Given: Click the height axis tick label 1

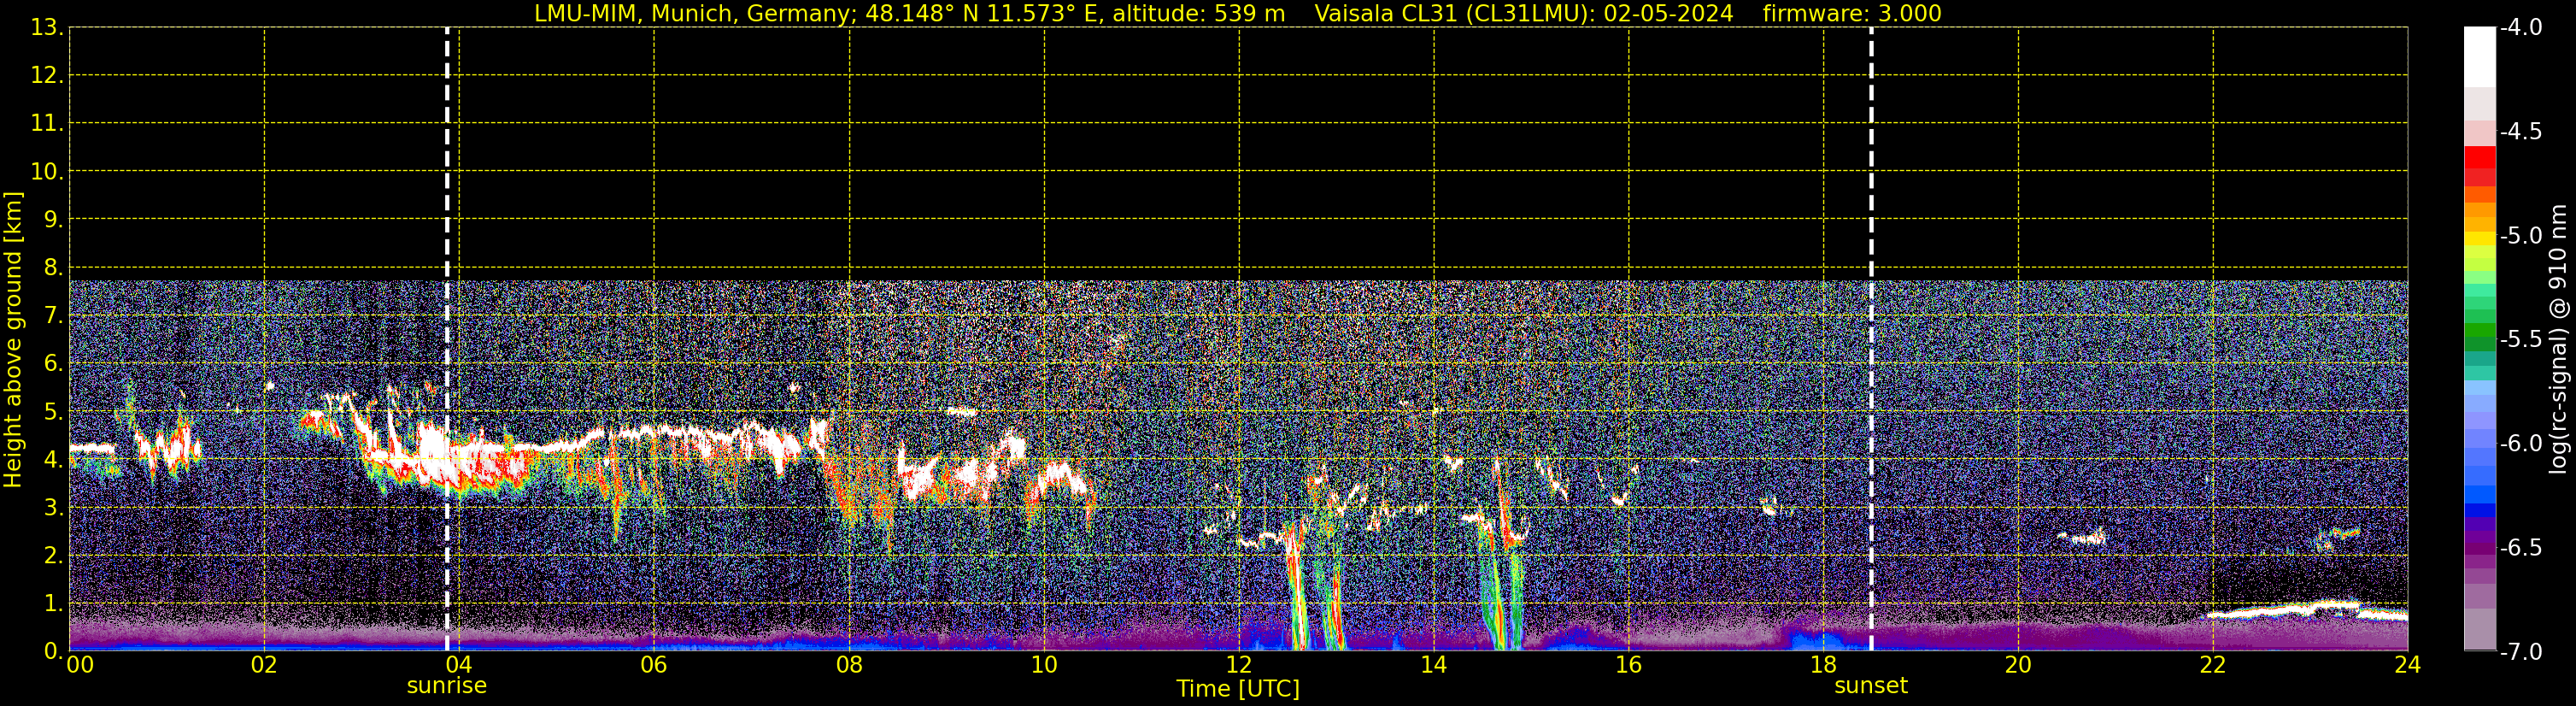Looking at the screenshot, I should click(x=53, y=603).
